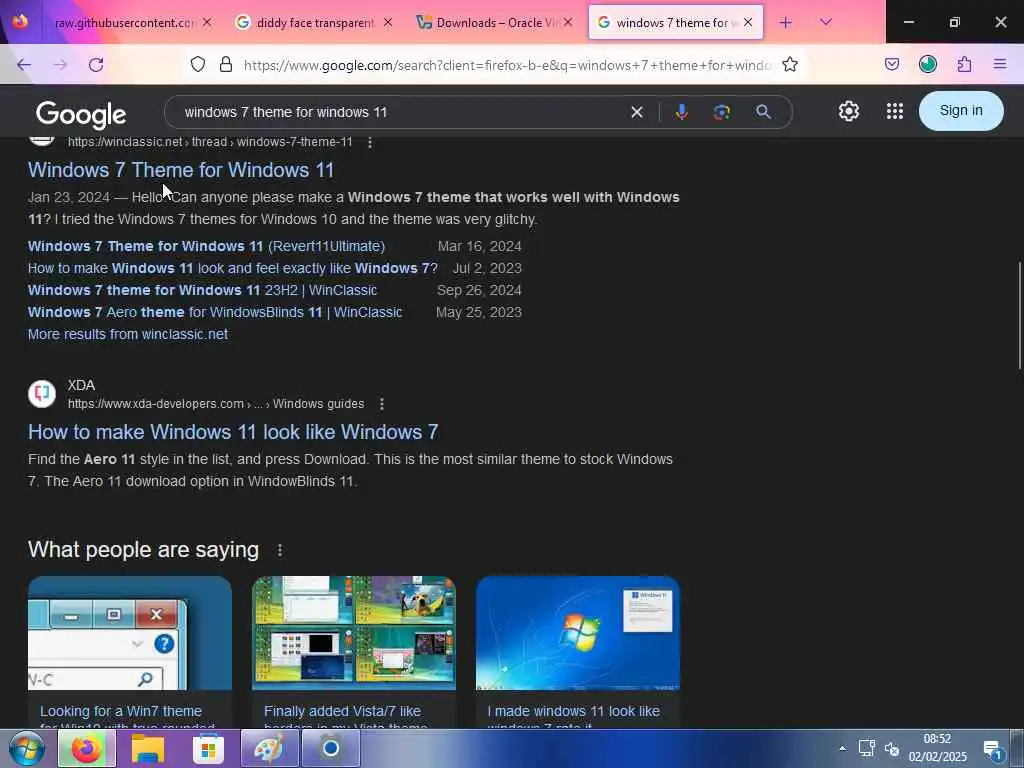Open the Extensions puzzle icon

coord(965,64)
